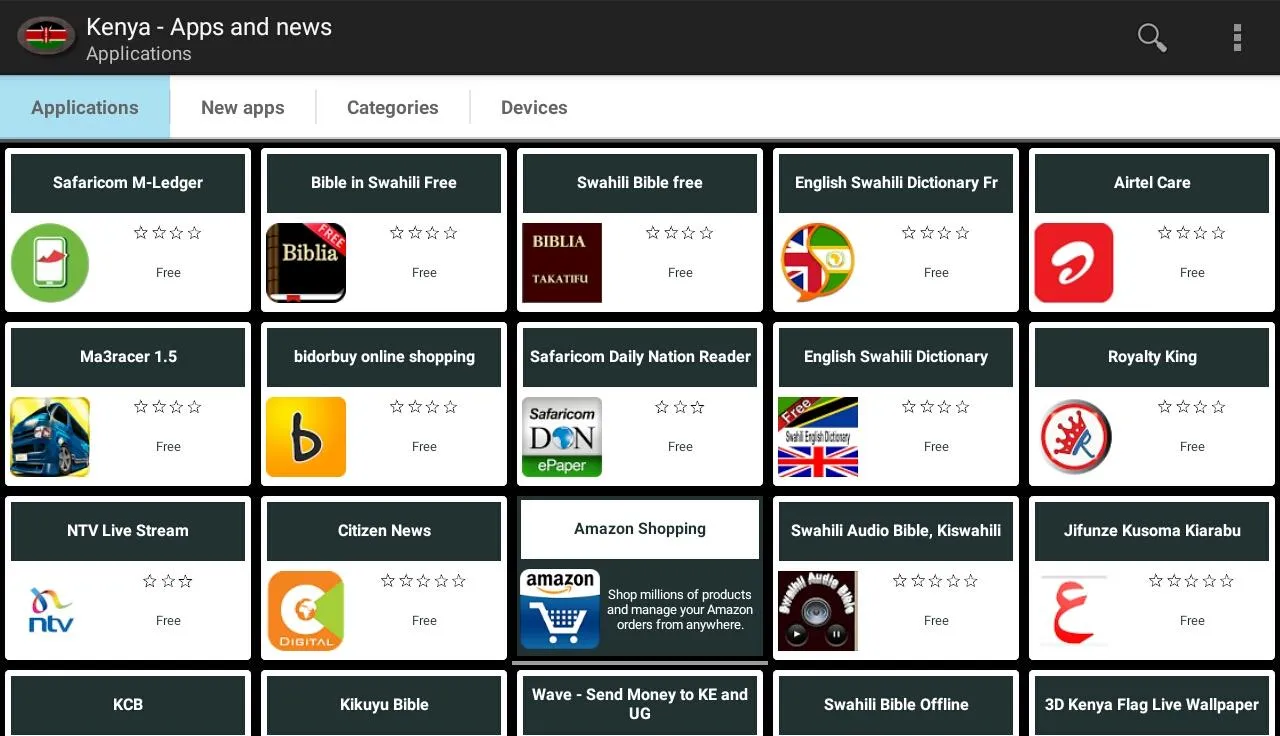Select the bidorbuy online shopping title

tap(384, 356)
